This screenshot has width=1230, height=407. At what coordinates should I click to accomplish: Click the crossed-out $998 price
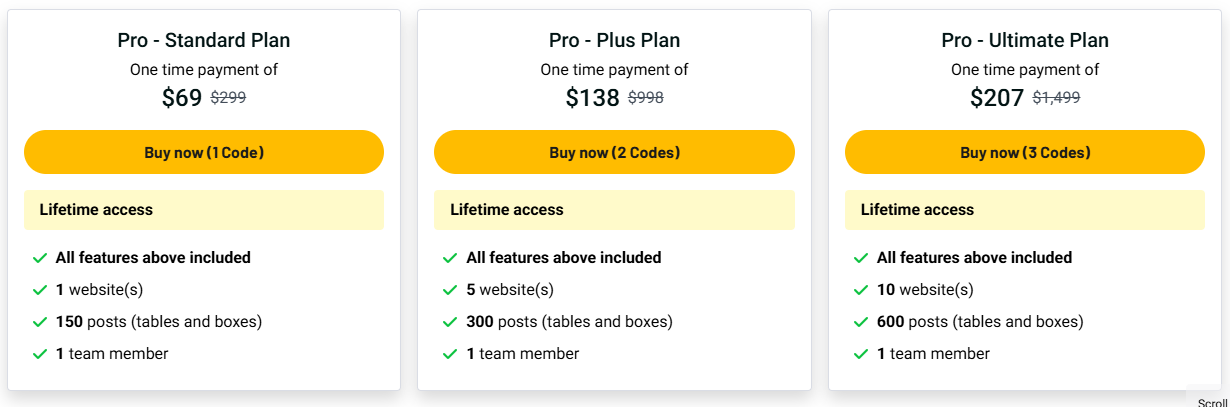[x=646, y=98]
